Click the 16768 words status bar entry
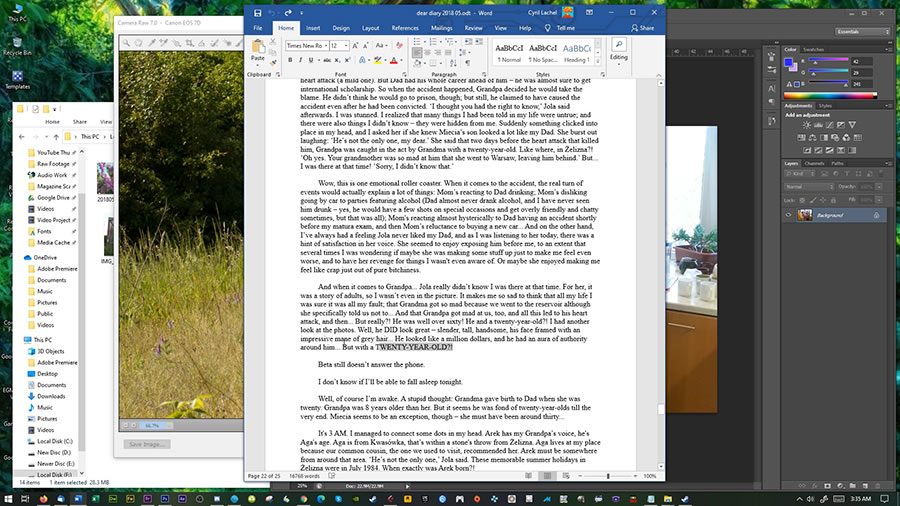This screenshot has width=900, height=506. pyautogui.click(x=304, y=476)
